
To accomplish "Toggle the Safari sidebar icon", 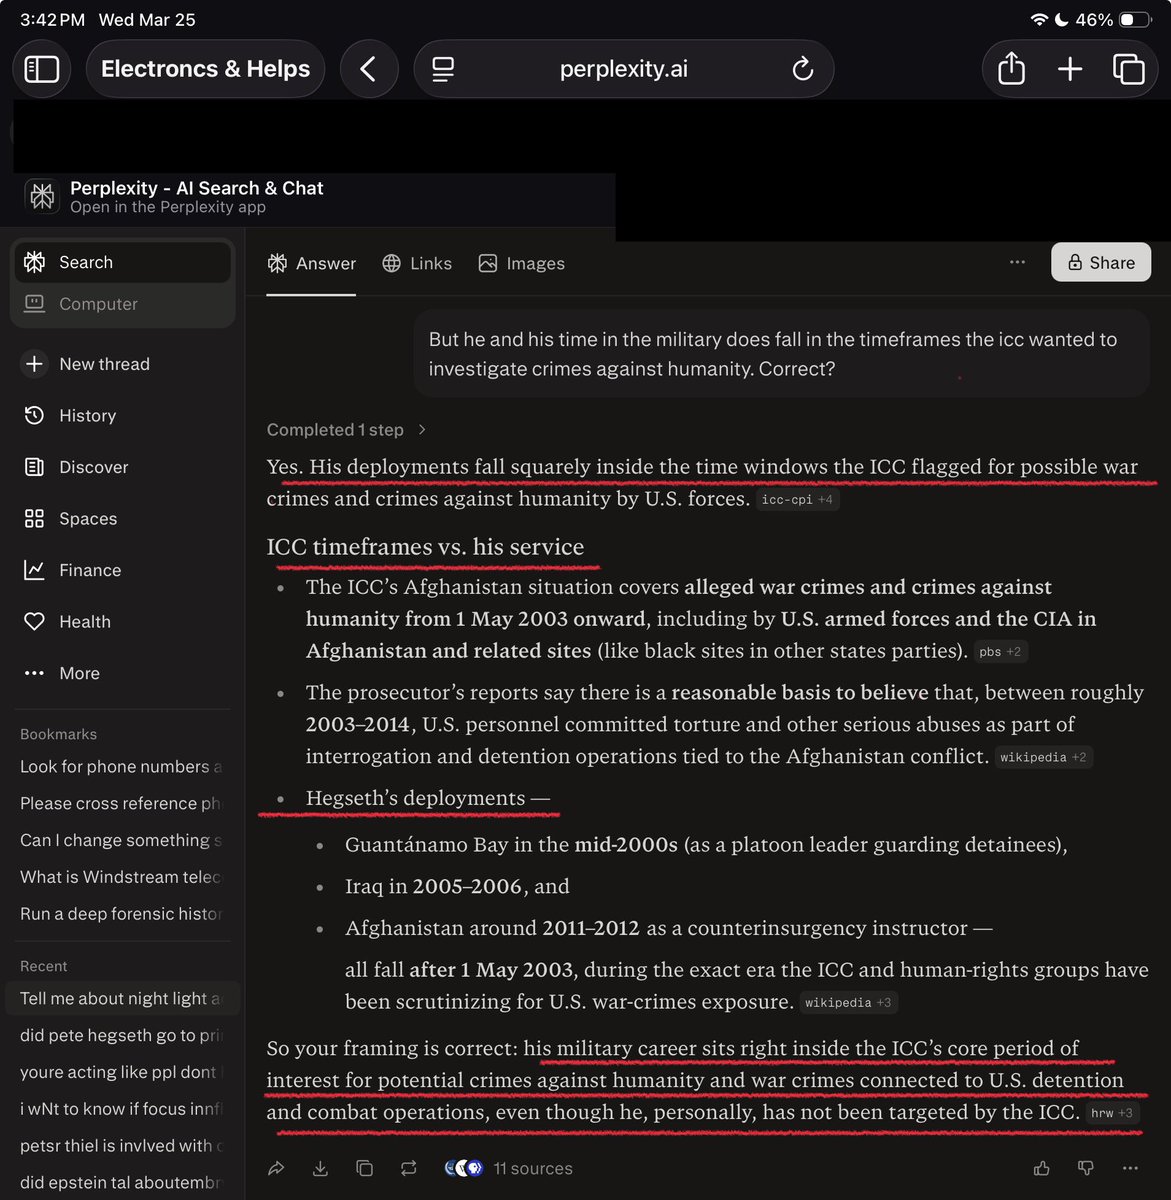I will coord(41,69).
